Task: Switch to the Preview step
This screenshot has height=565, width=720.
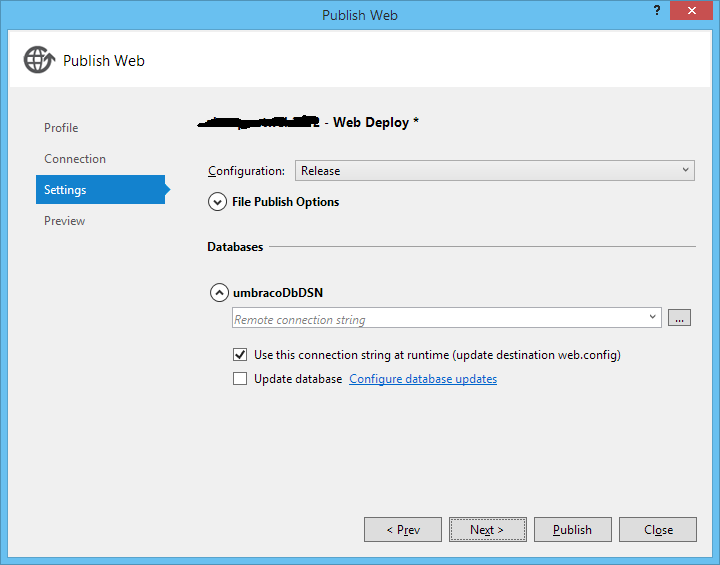Action: pos(65,221)
